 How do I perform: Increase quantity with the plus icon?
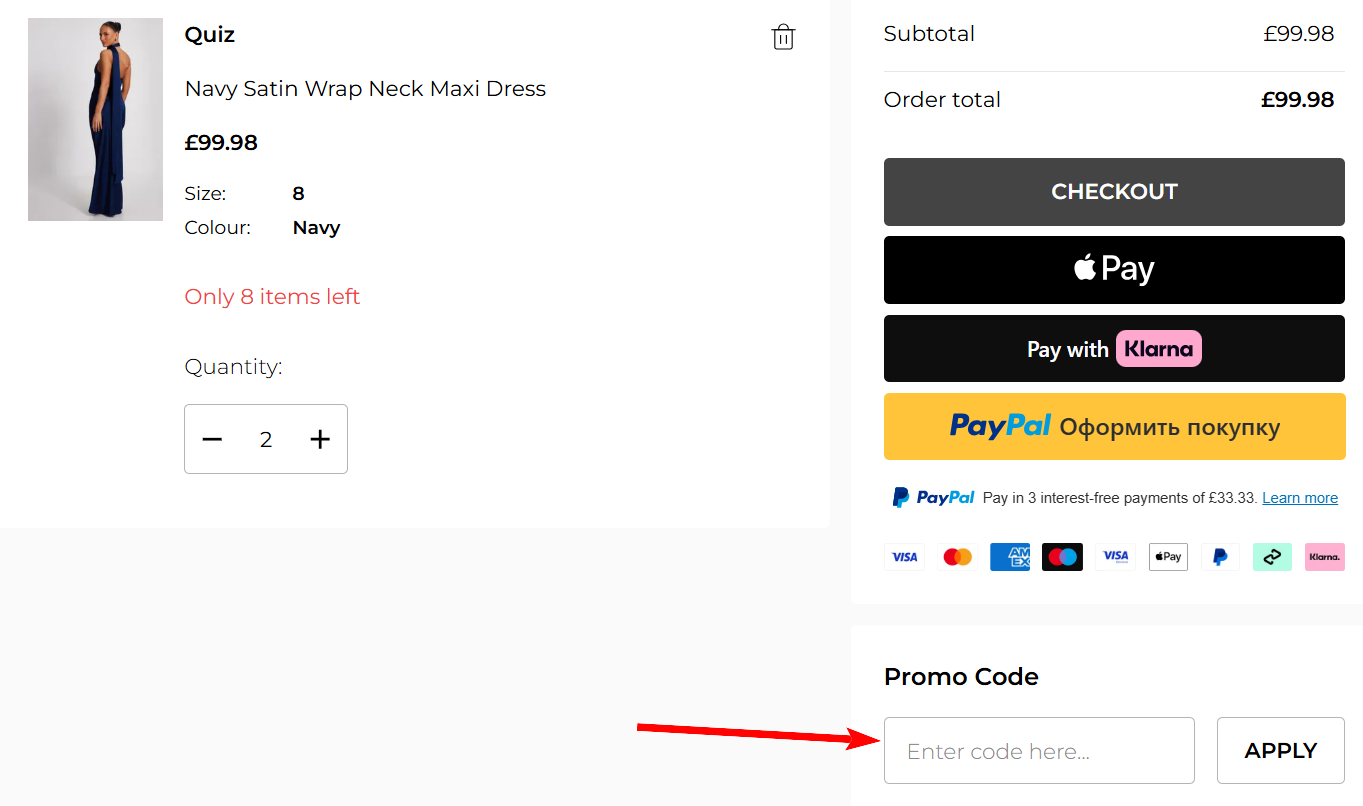point(320,439)
